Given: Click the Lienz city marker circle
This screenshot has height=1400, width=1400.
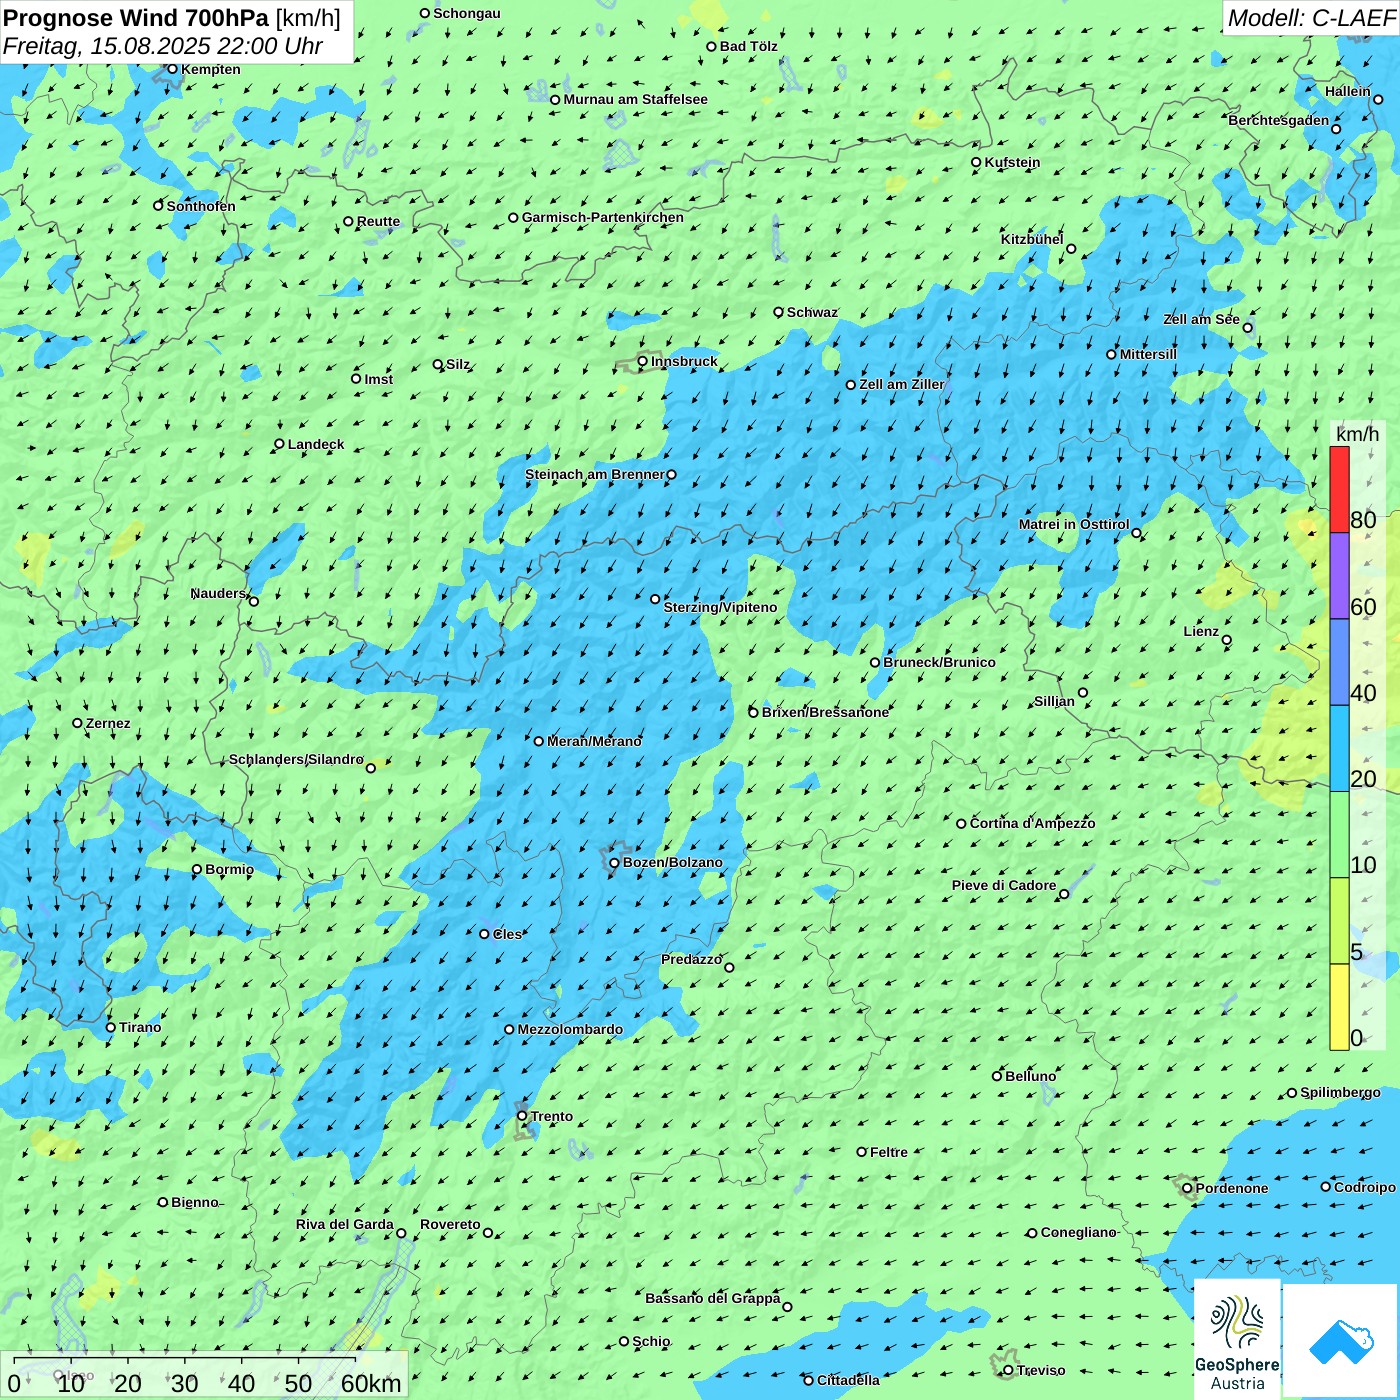Looking at the screenshot, I should coord(1227,640).
